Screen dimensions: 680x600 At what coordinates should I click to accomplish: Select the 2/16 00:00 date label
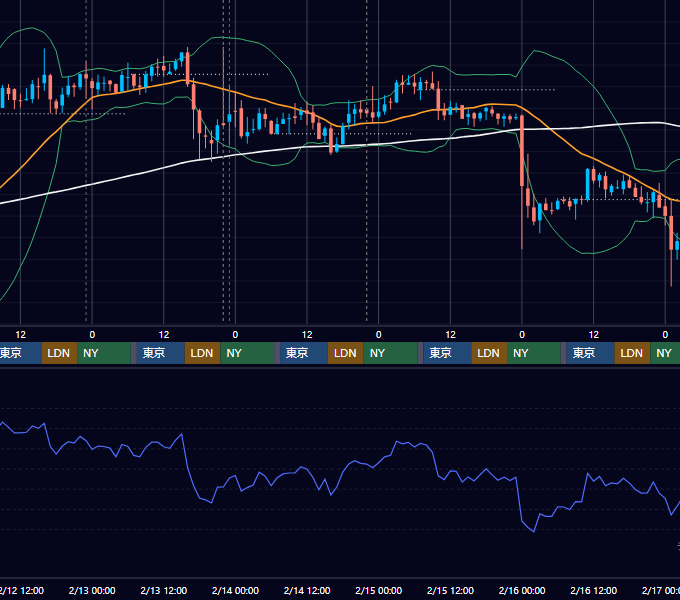pos(522,590)
